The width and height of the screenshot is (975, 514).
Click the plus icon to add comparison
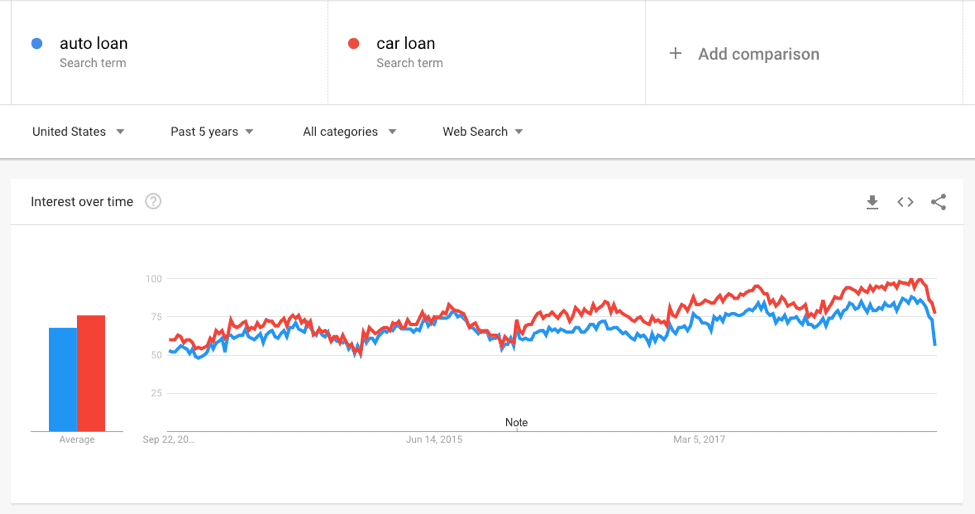tap(675, 53)
